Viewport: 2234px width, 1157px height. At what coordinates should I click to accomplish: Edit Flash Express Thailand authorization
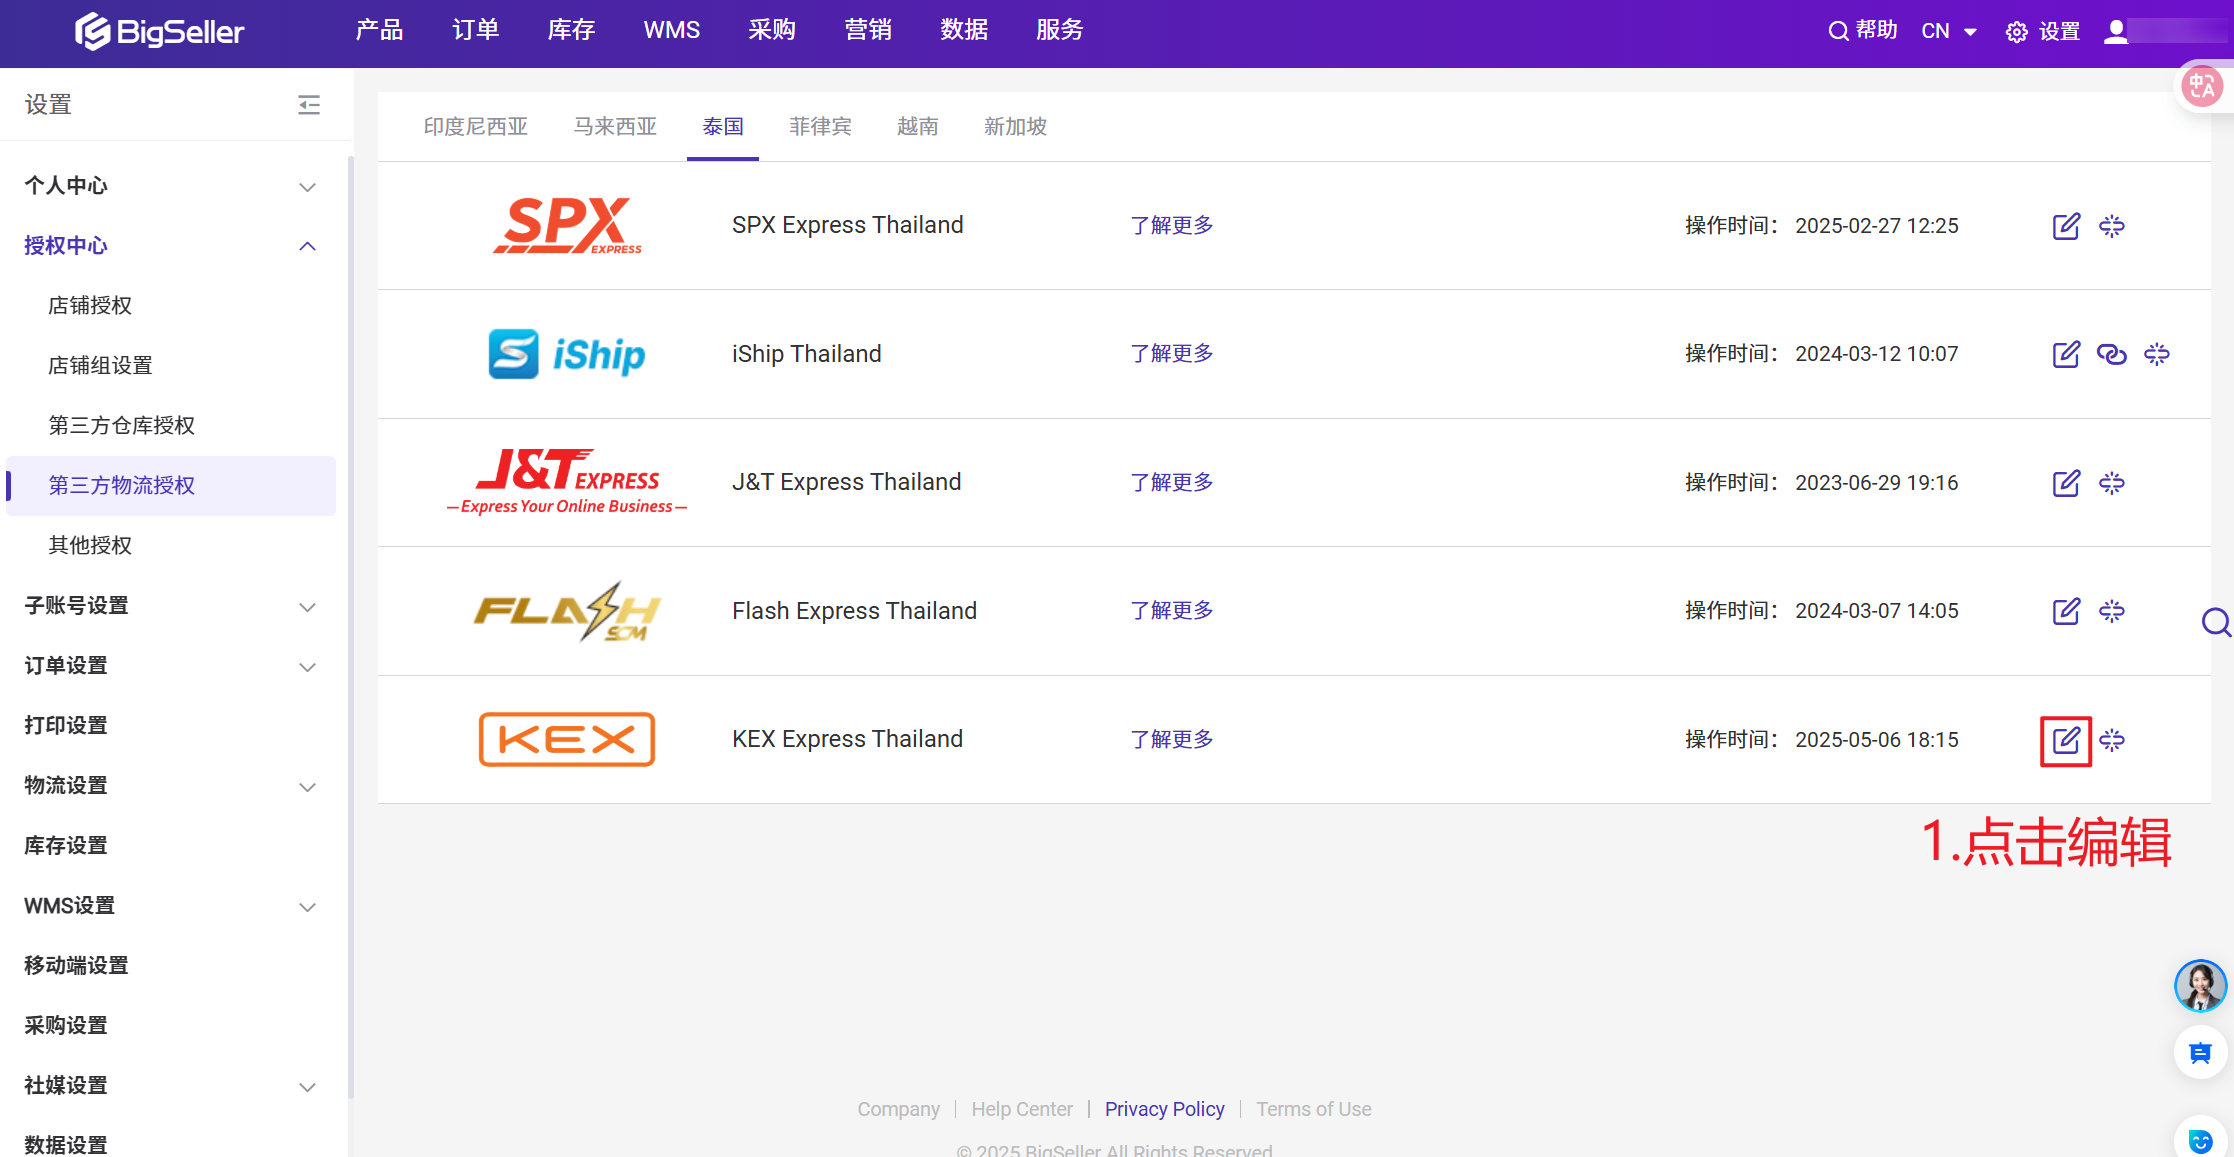pos(2066,611)
